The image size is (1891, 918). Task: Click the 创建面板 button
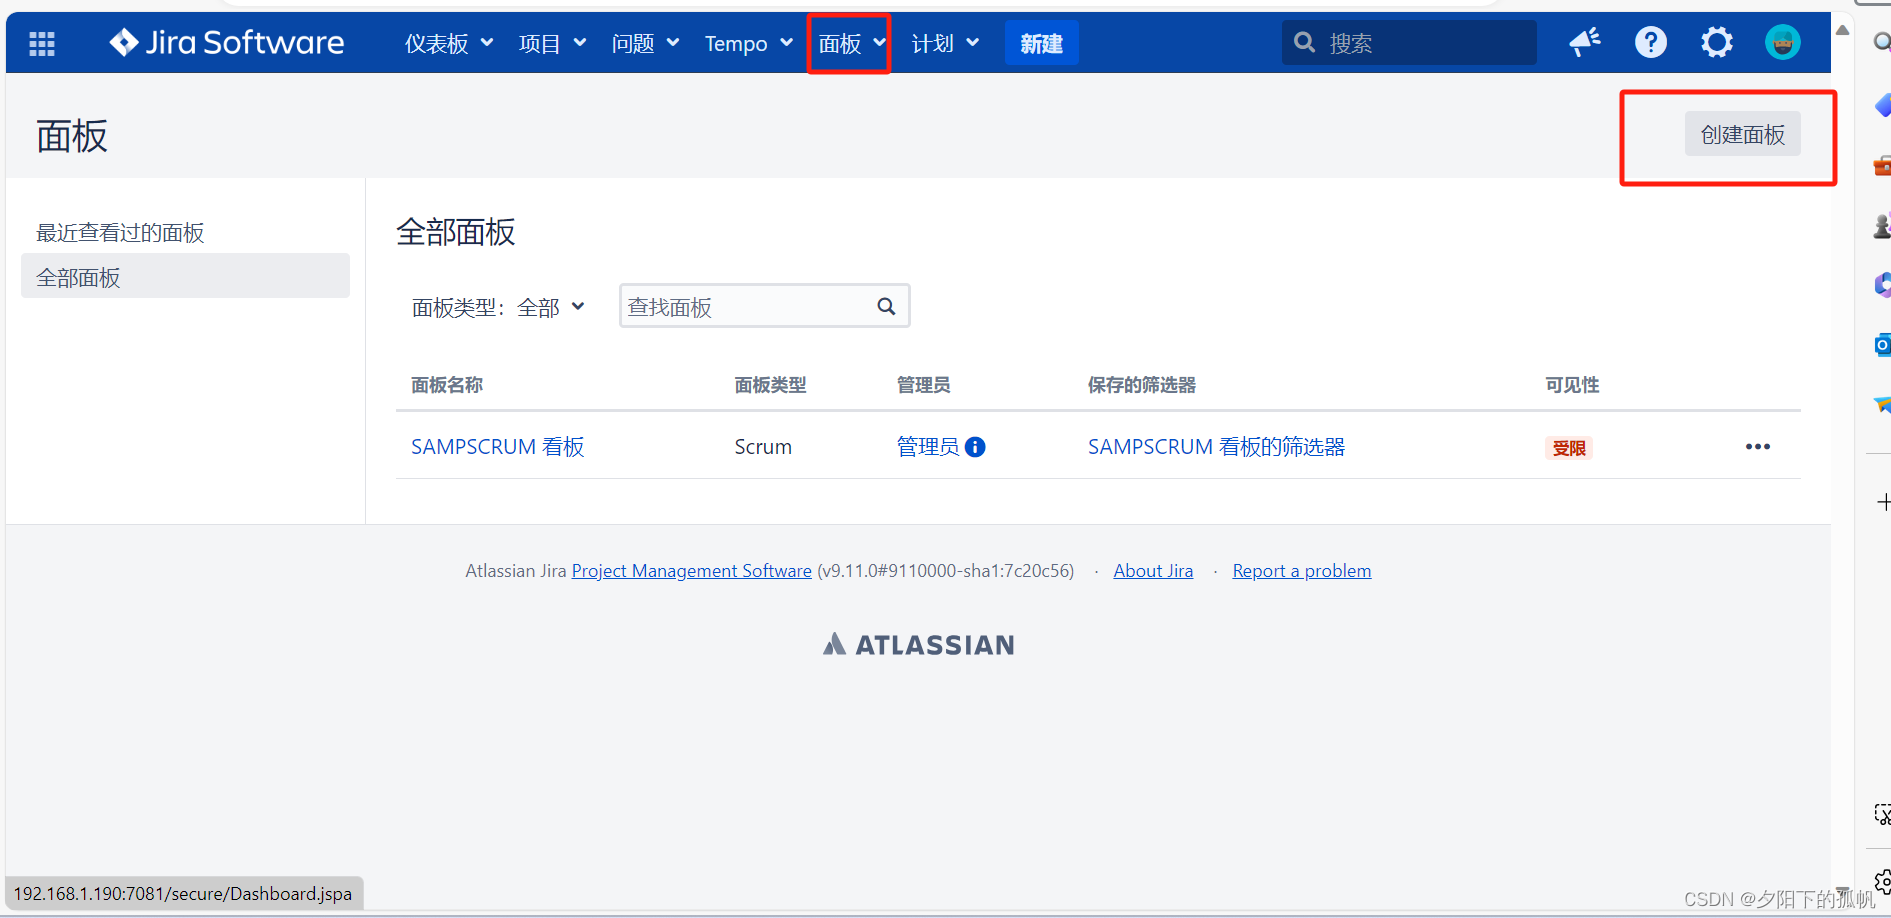(x=1742, y=134)
